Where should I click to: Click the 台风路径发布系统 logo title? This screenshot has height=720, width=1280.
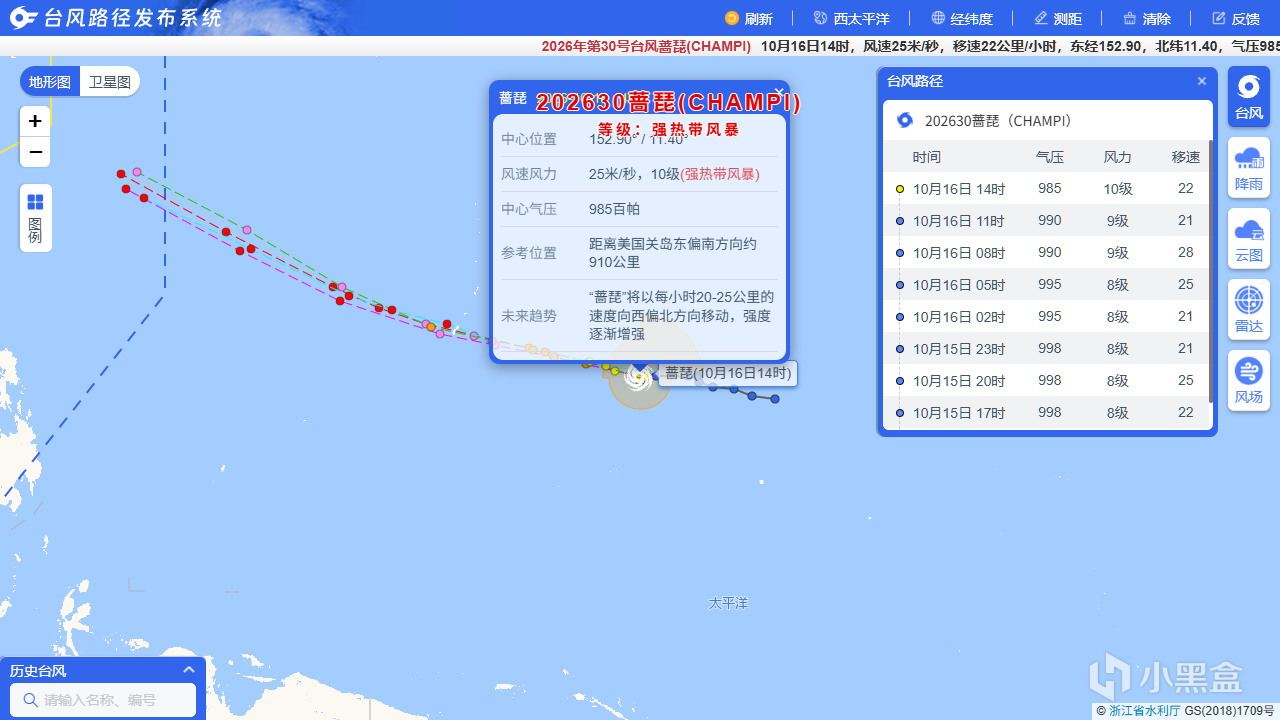click(x=115, y=17)
